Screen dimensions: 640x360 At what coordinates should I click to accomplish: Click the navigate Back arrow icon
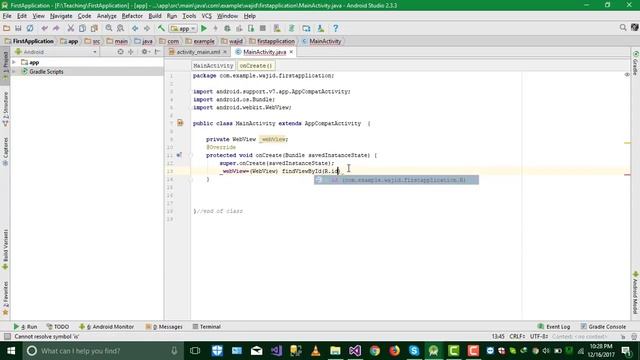135,28
